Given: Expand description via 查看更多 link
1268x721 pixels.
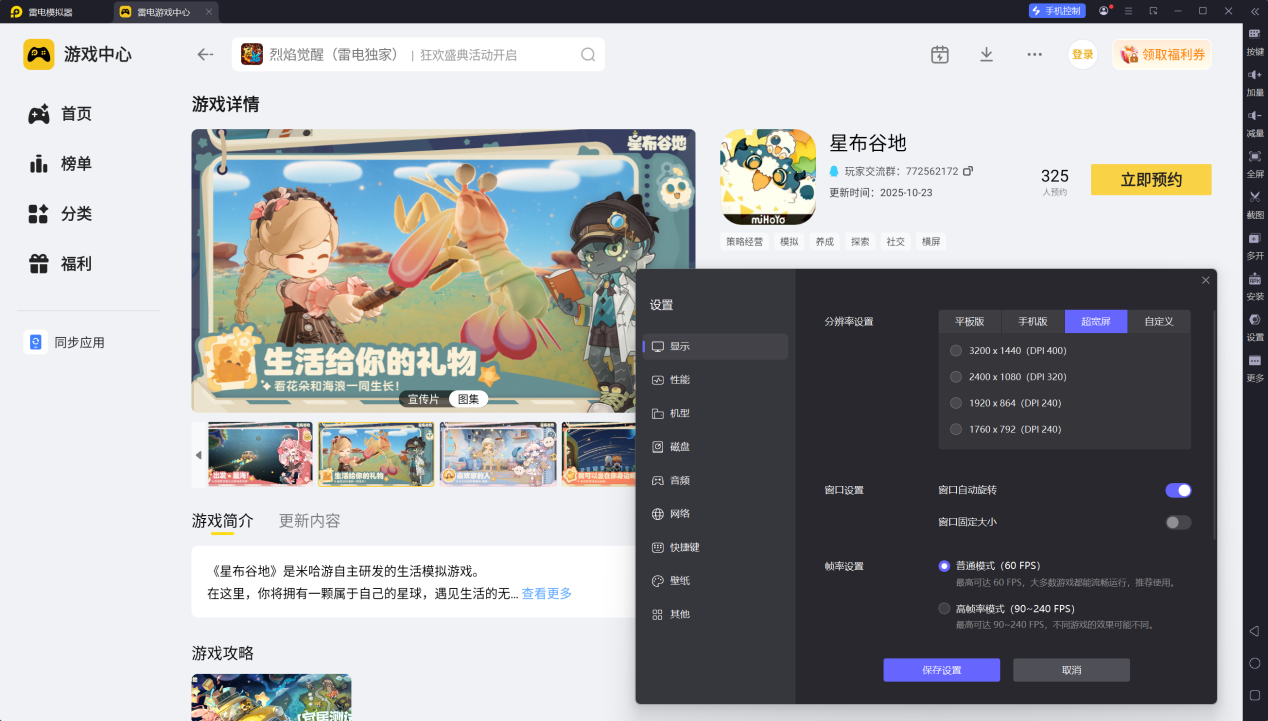Looking at the screenshot, I should pyautogui.click(x=546, y=593).
